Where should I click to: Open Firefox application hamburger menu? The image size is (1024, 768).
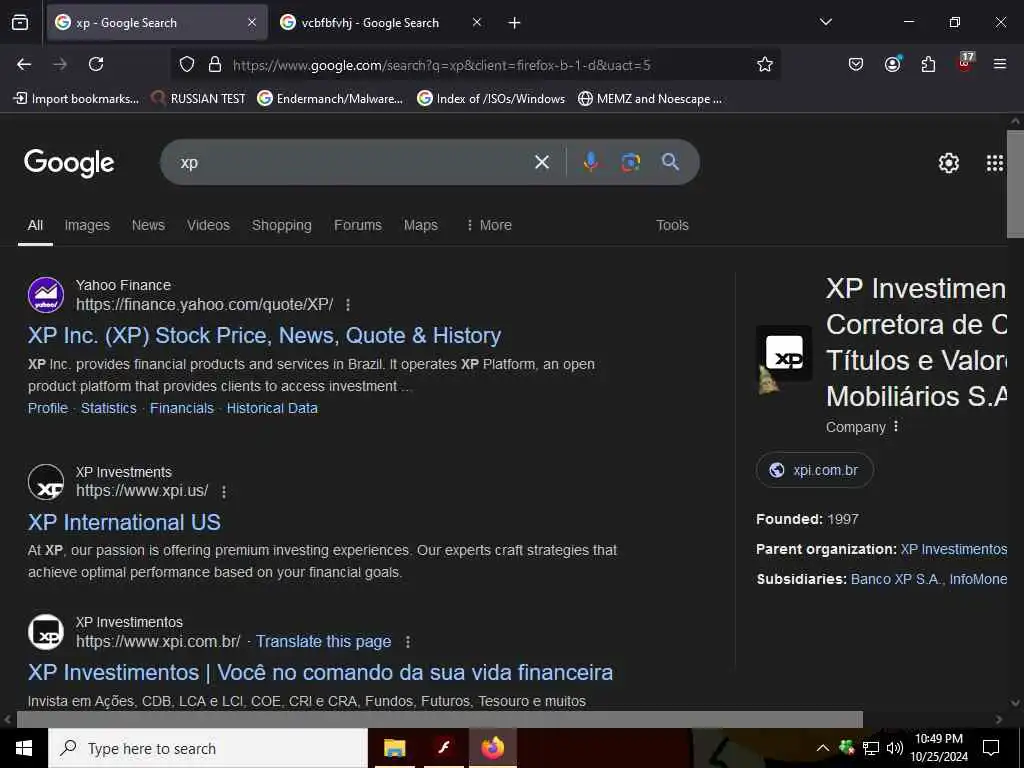click(x=1000, y=64)
